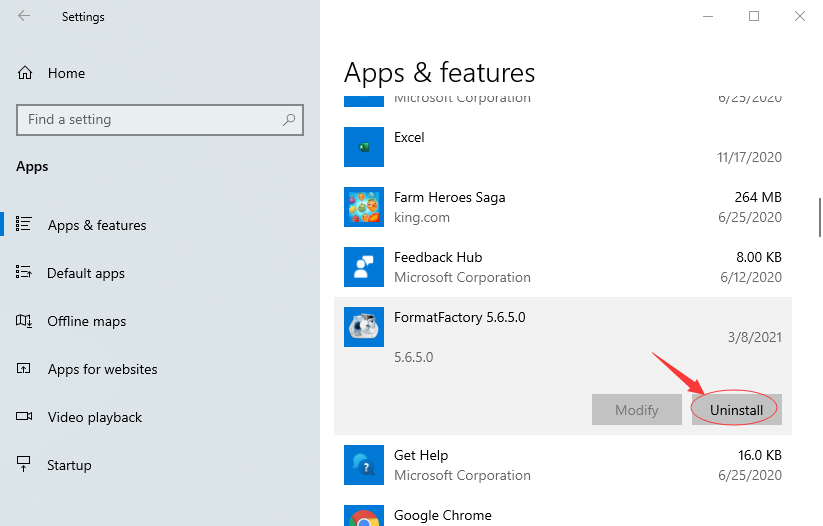Focus the Find a setting search box

point(160,120)
